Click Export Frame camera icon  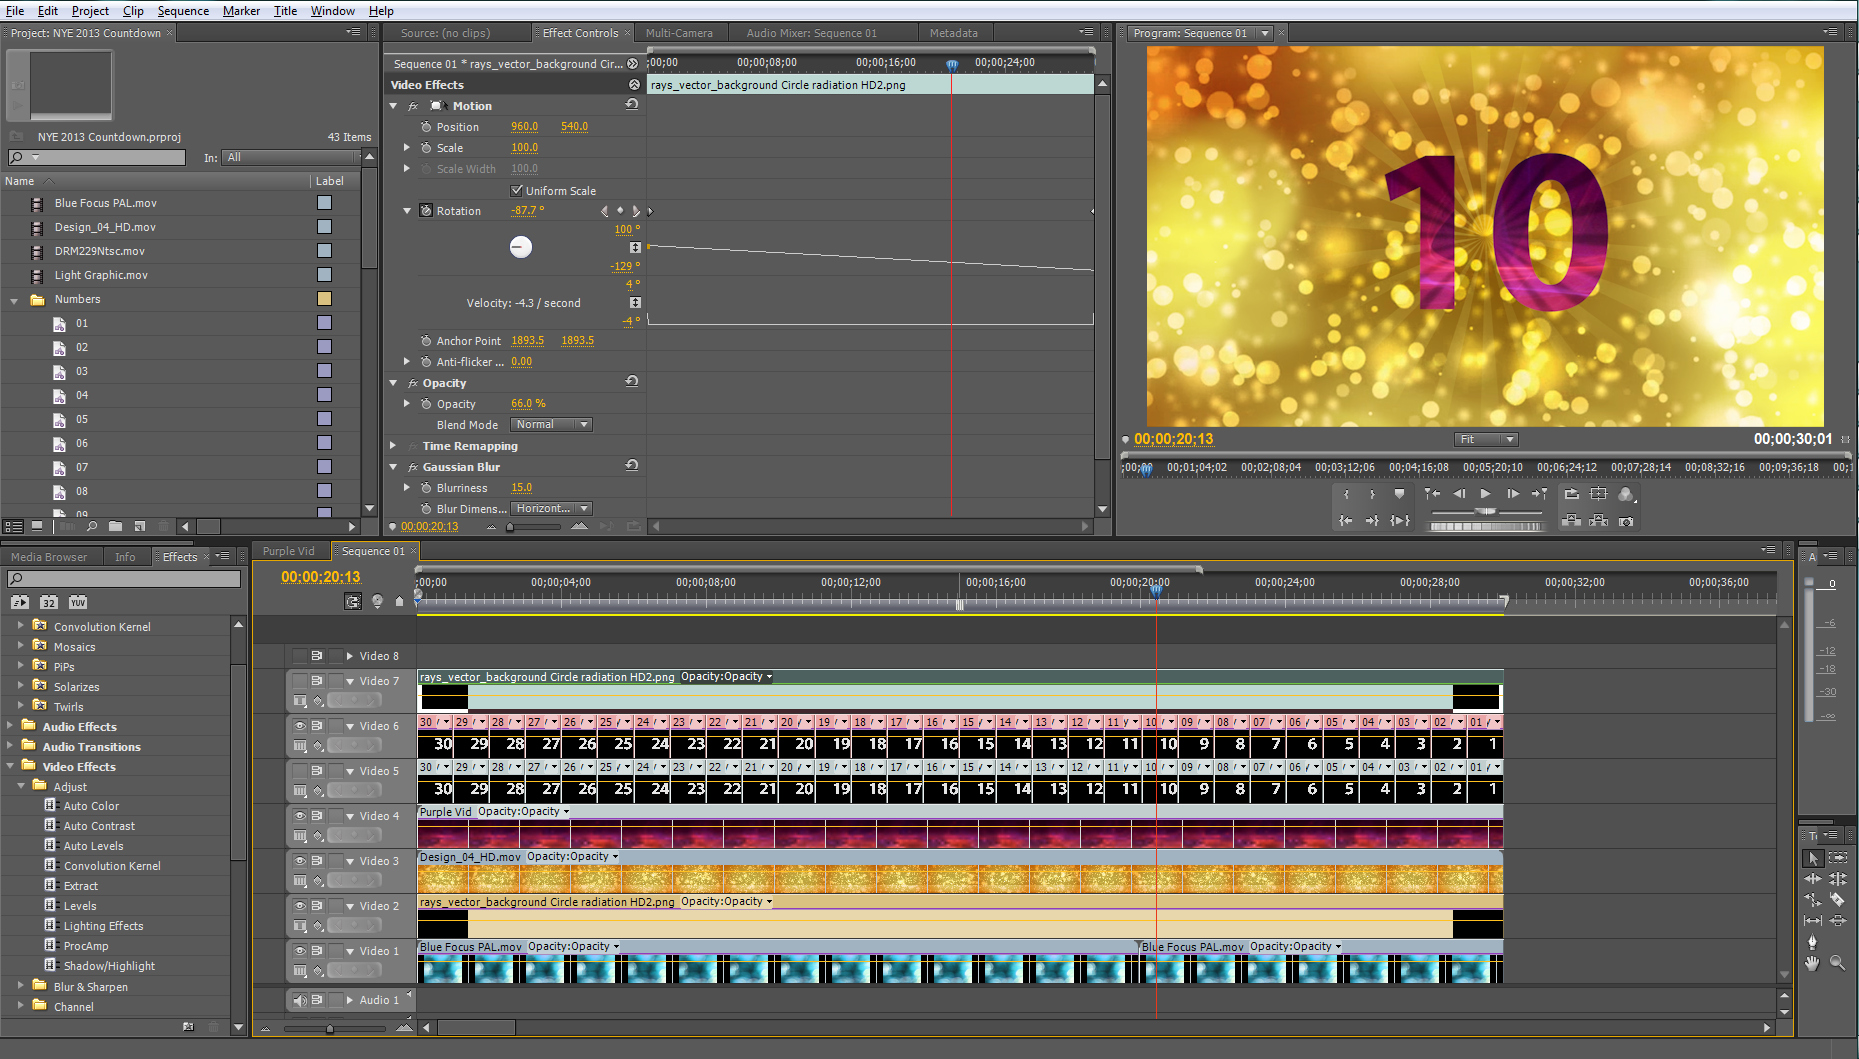coord(1626,521)
